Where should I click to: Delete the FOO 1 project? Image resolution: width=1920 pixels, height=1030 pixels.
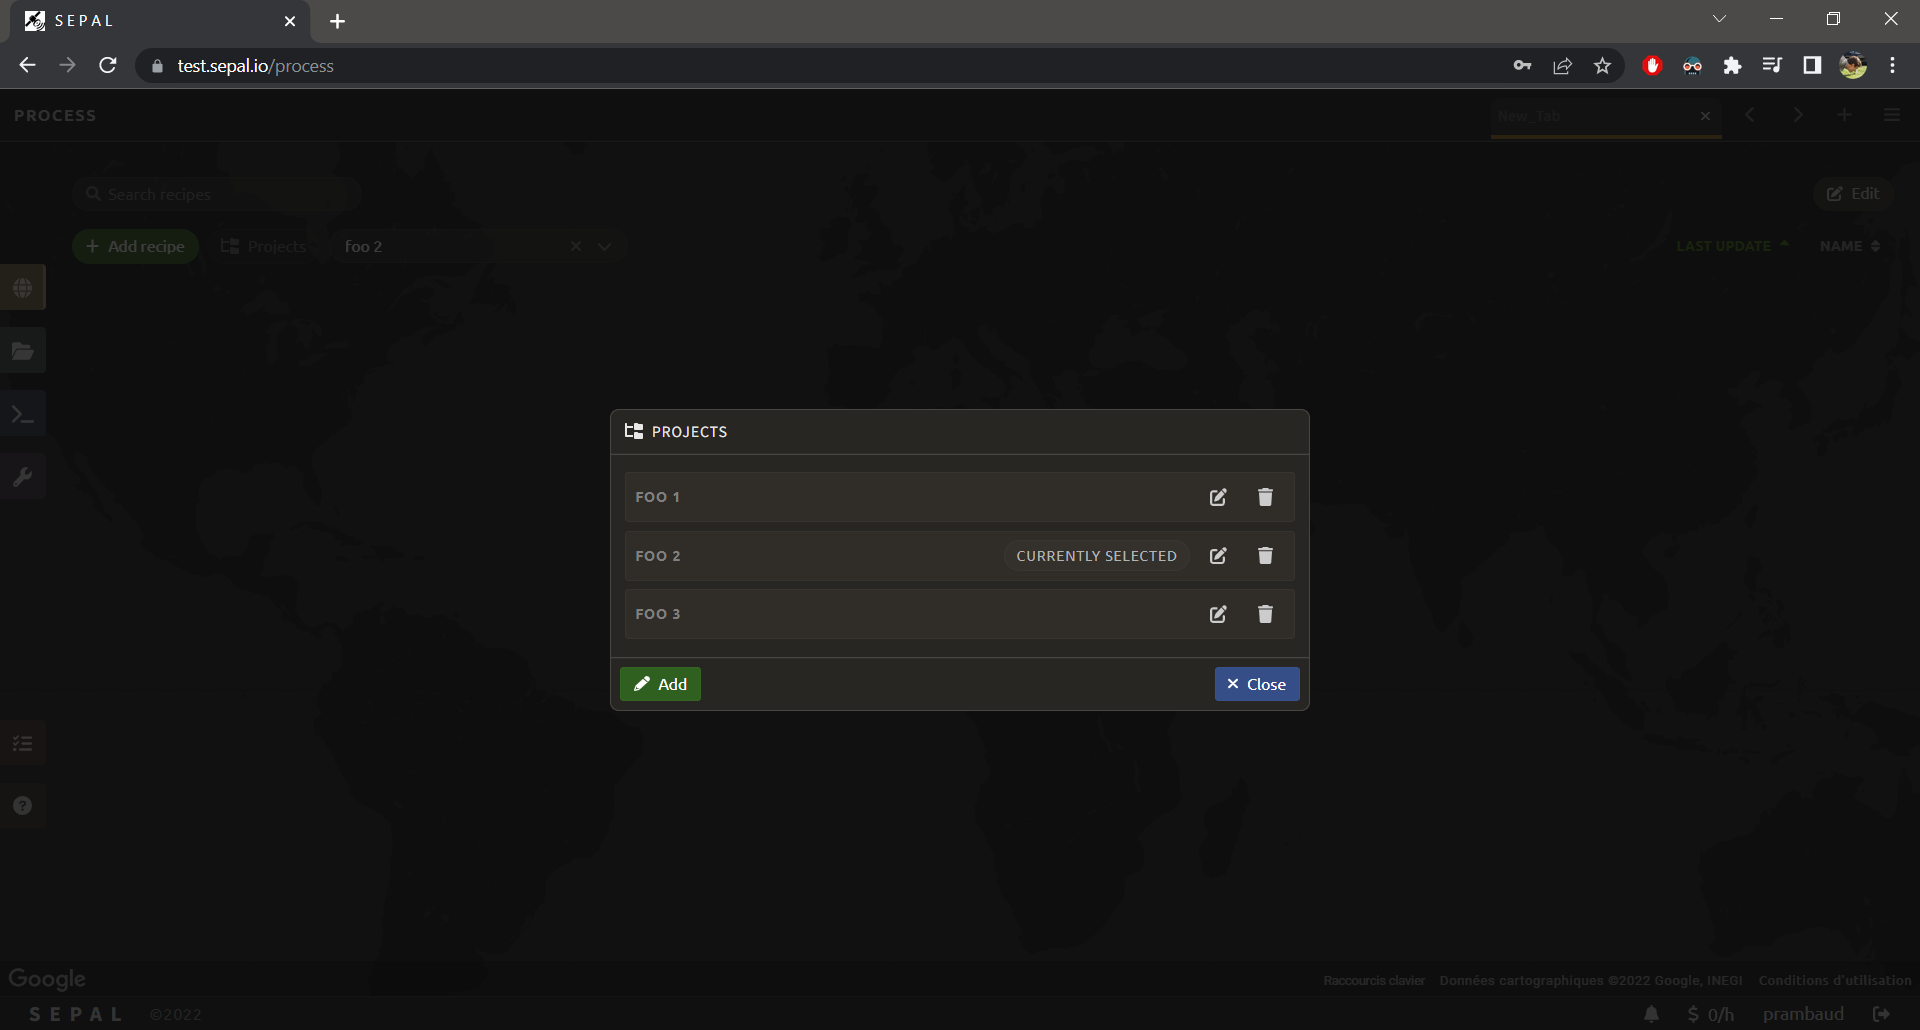pyautogui.click(x=1265, y=497)
